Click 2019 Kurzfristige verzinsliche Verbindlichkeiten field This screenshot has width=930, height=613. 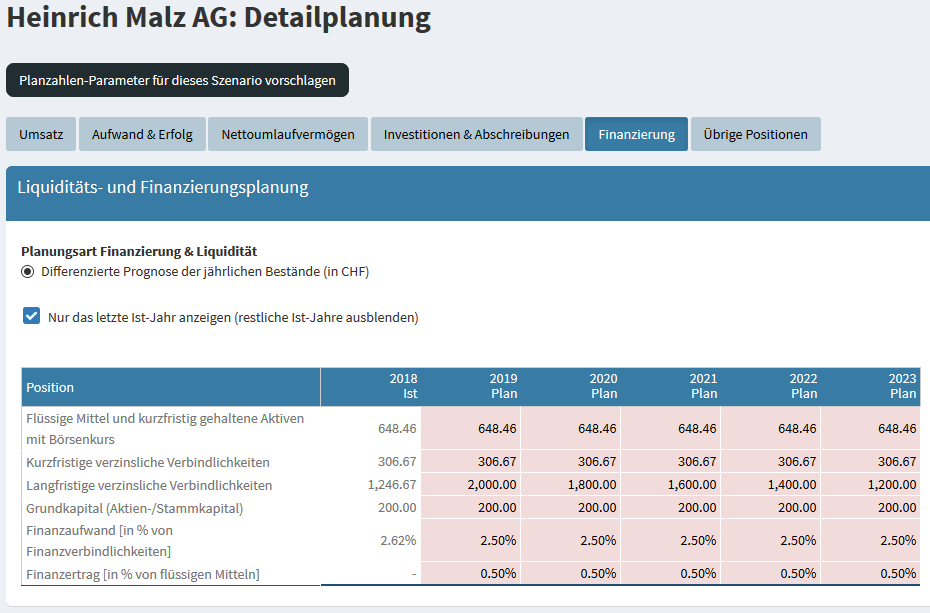click(471, 461)
